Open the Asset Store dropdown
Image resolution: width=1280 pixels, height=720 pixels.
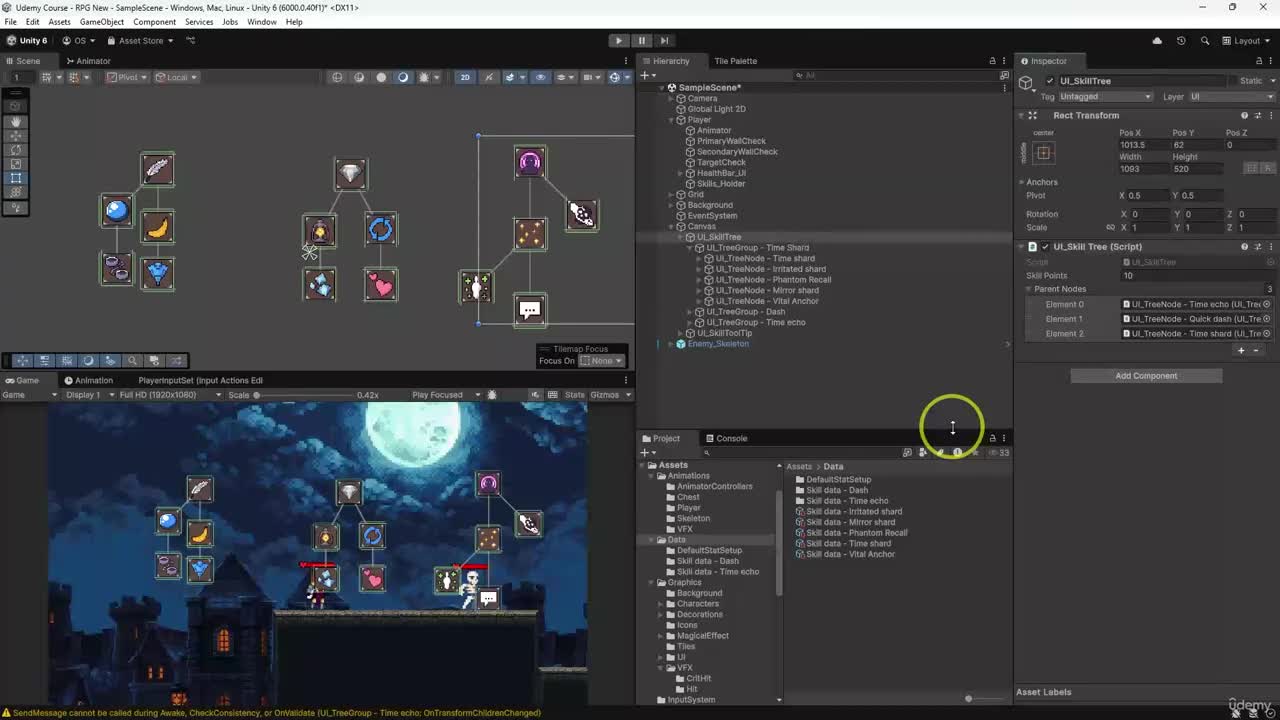click(140, 41)
